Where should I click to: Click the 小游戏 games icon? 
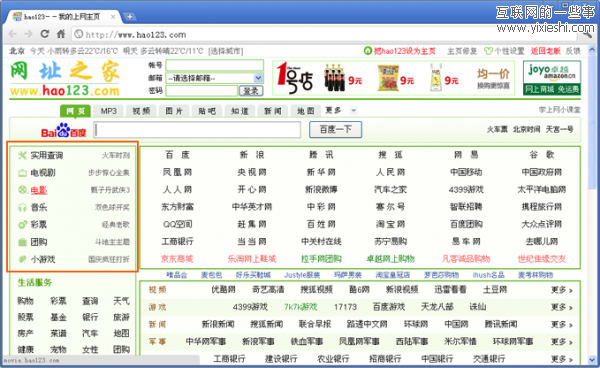(x=22, y=259)
